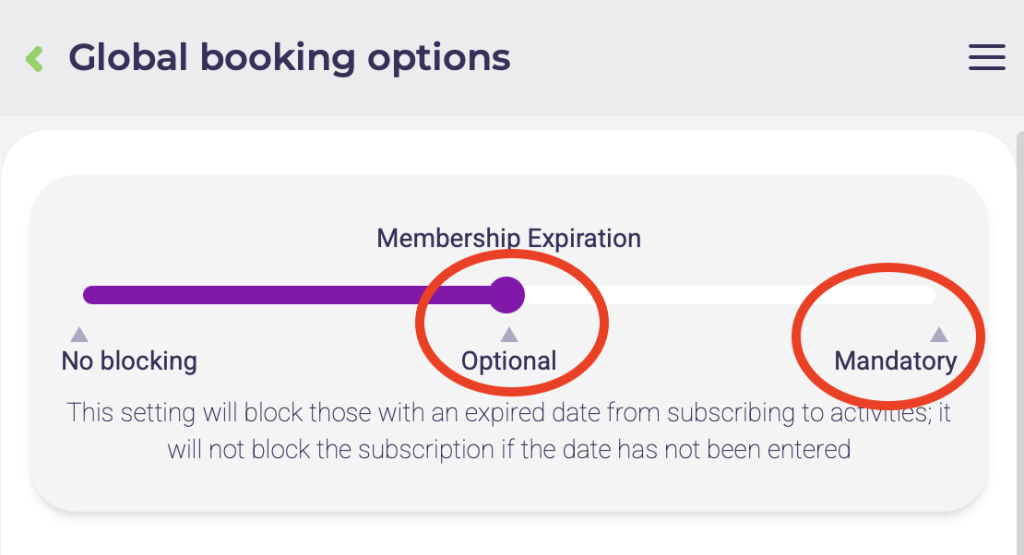Click the Membership Expiration heading
1024x555 pixels.
[508, 239]
